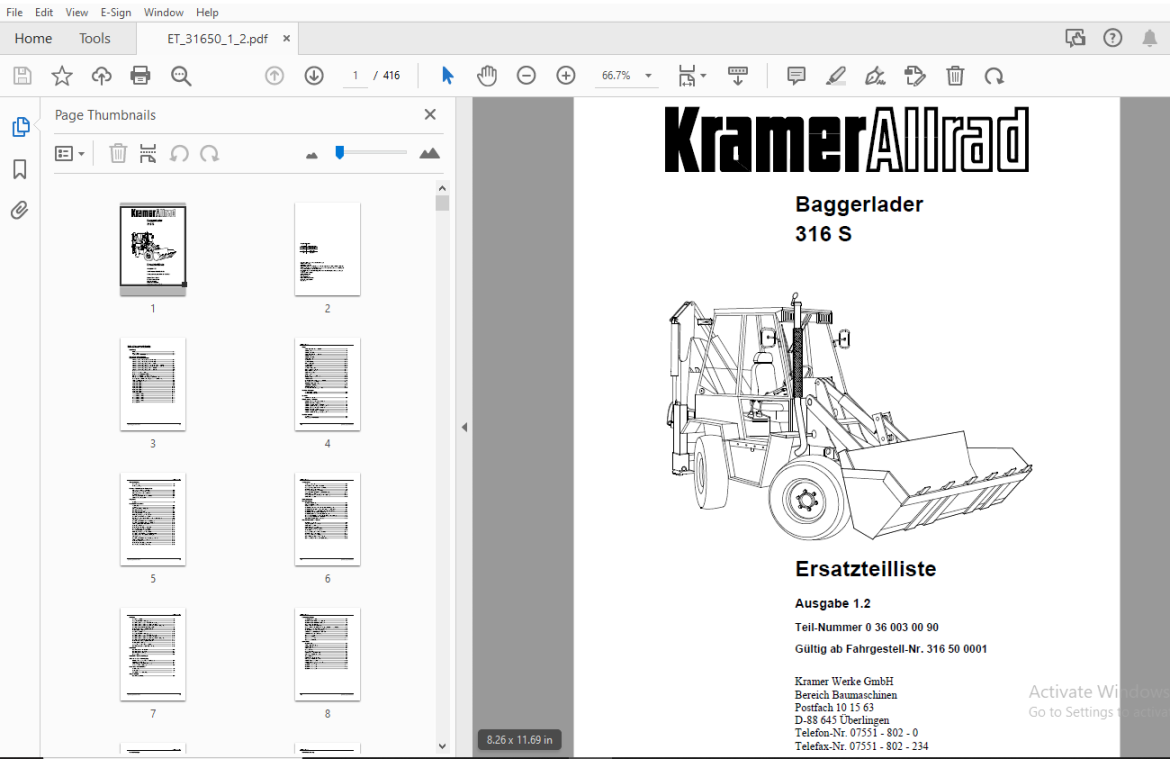Select page 1 thumbnail

coord(153,249)
